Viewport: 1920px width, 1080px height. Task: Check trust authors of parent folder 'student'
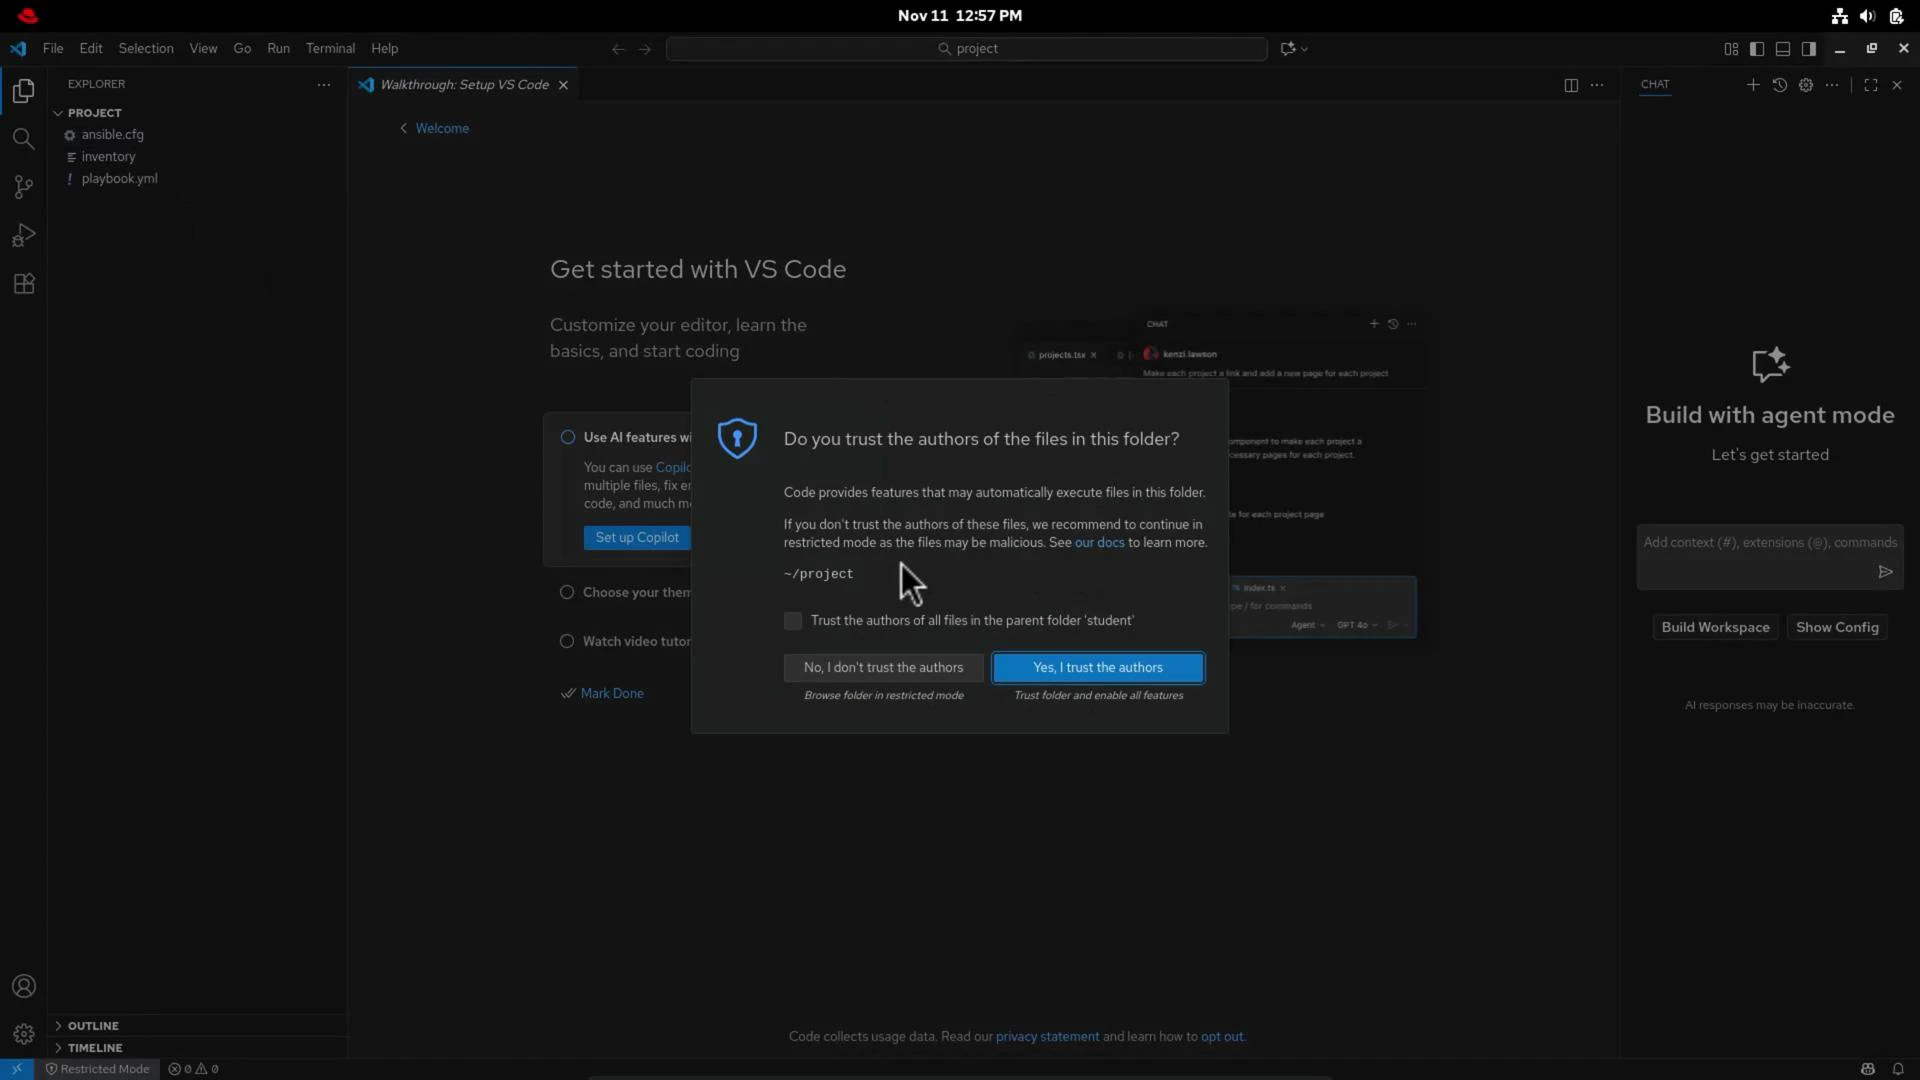pos(793,620)
